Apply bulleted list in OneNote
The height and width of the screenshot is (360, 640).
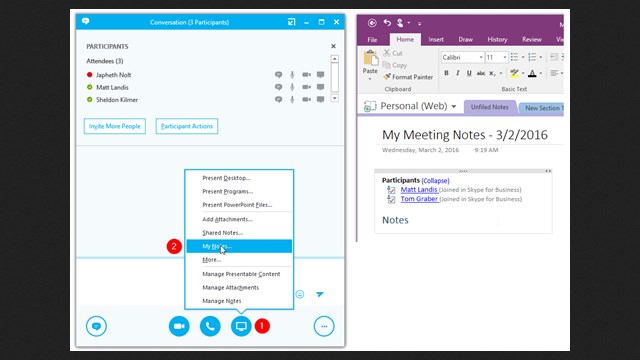(514, 57)
